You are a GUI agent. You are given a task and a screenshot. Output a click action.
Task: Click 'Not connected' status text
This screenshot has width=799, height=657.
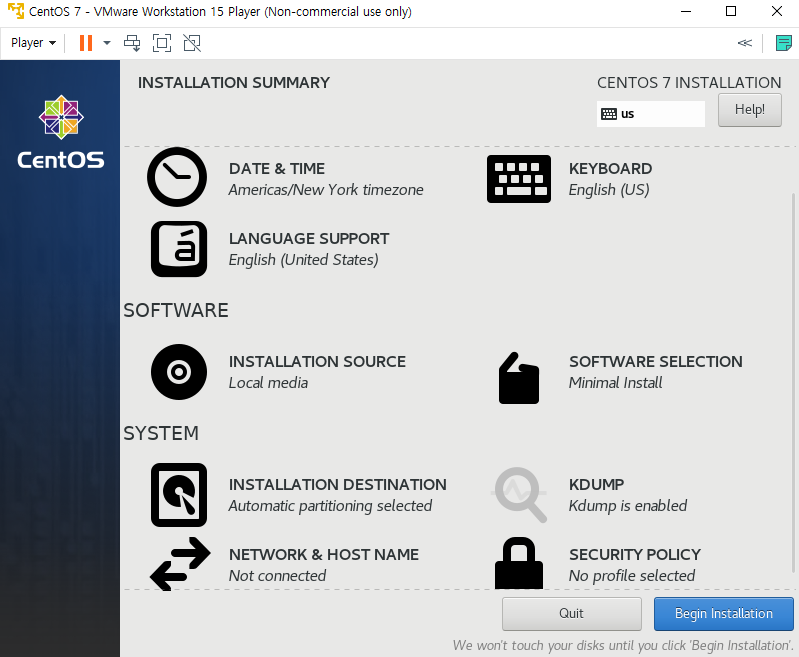pyautogui.click(x=277, y=575)
